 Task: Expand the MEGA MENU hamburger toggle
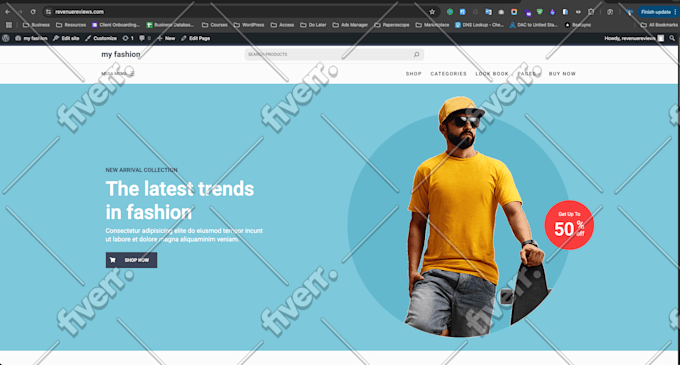[118, 74]
